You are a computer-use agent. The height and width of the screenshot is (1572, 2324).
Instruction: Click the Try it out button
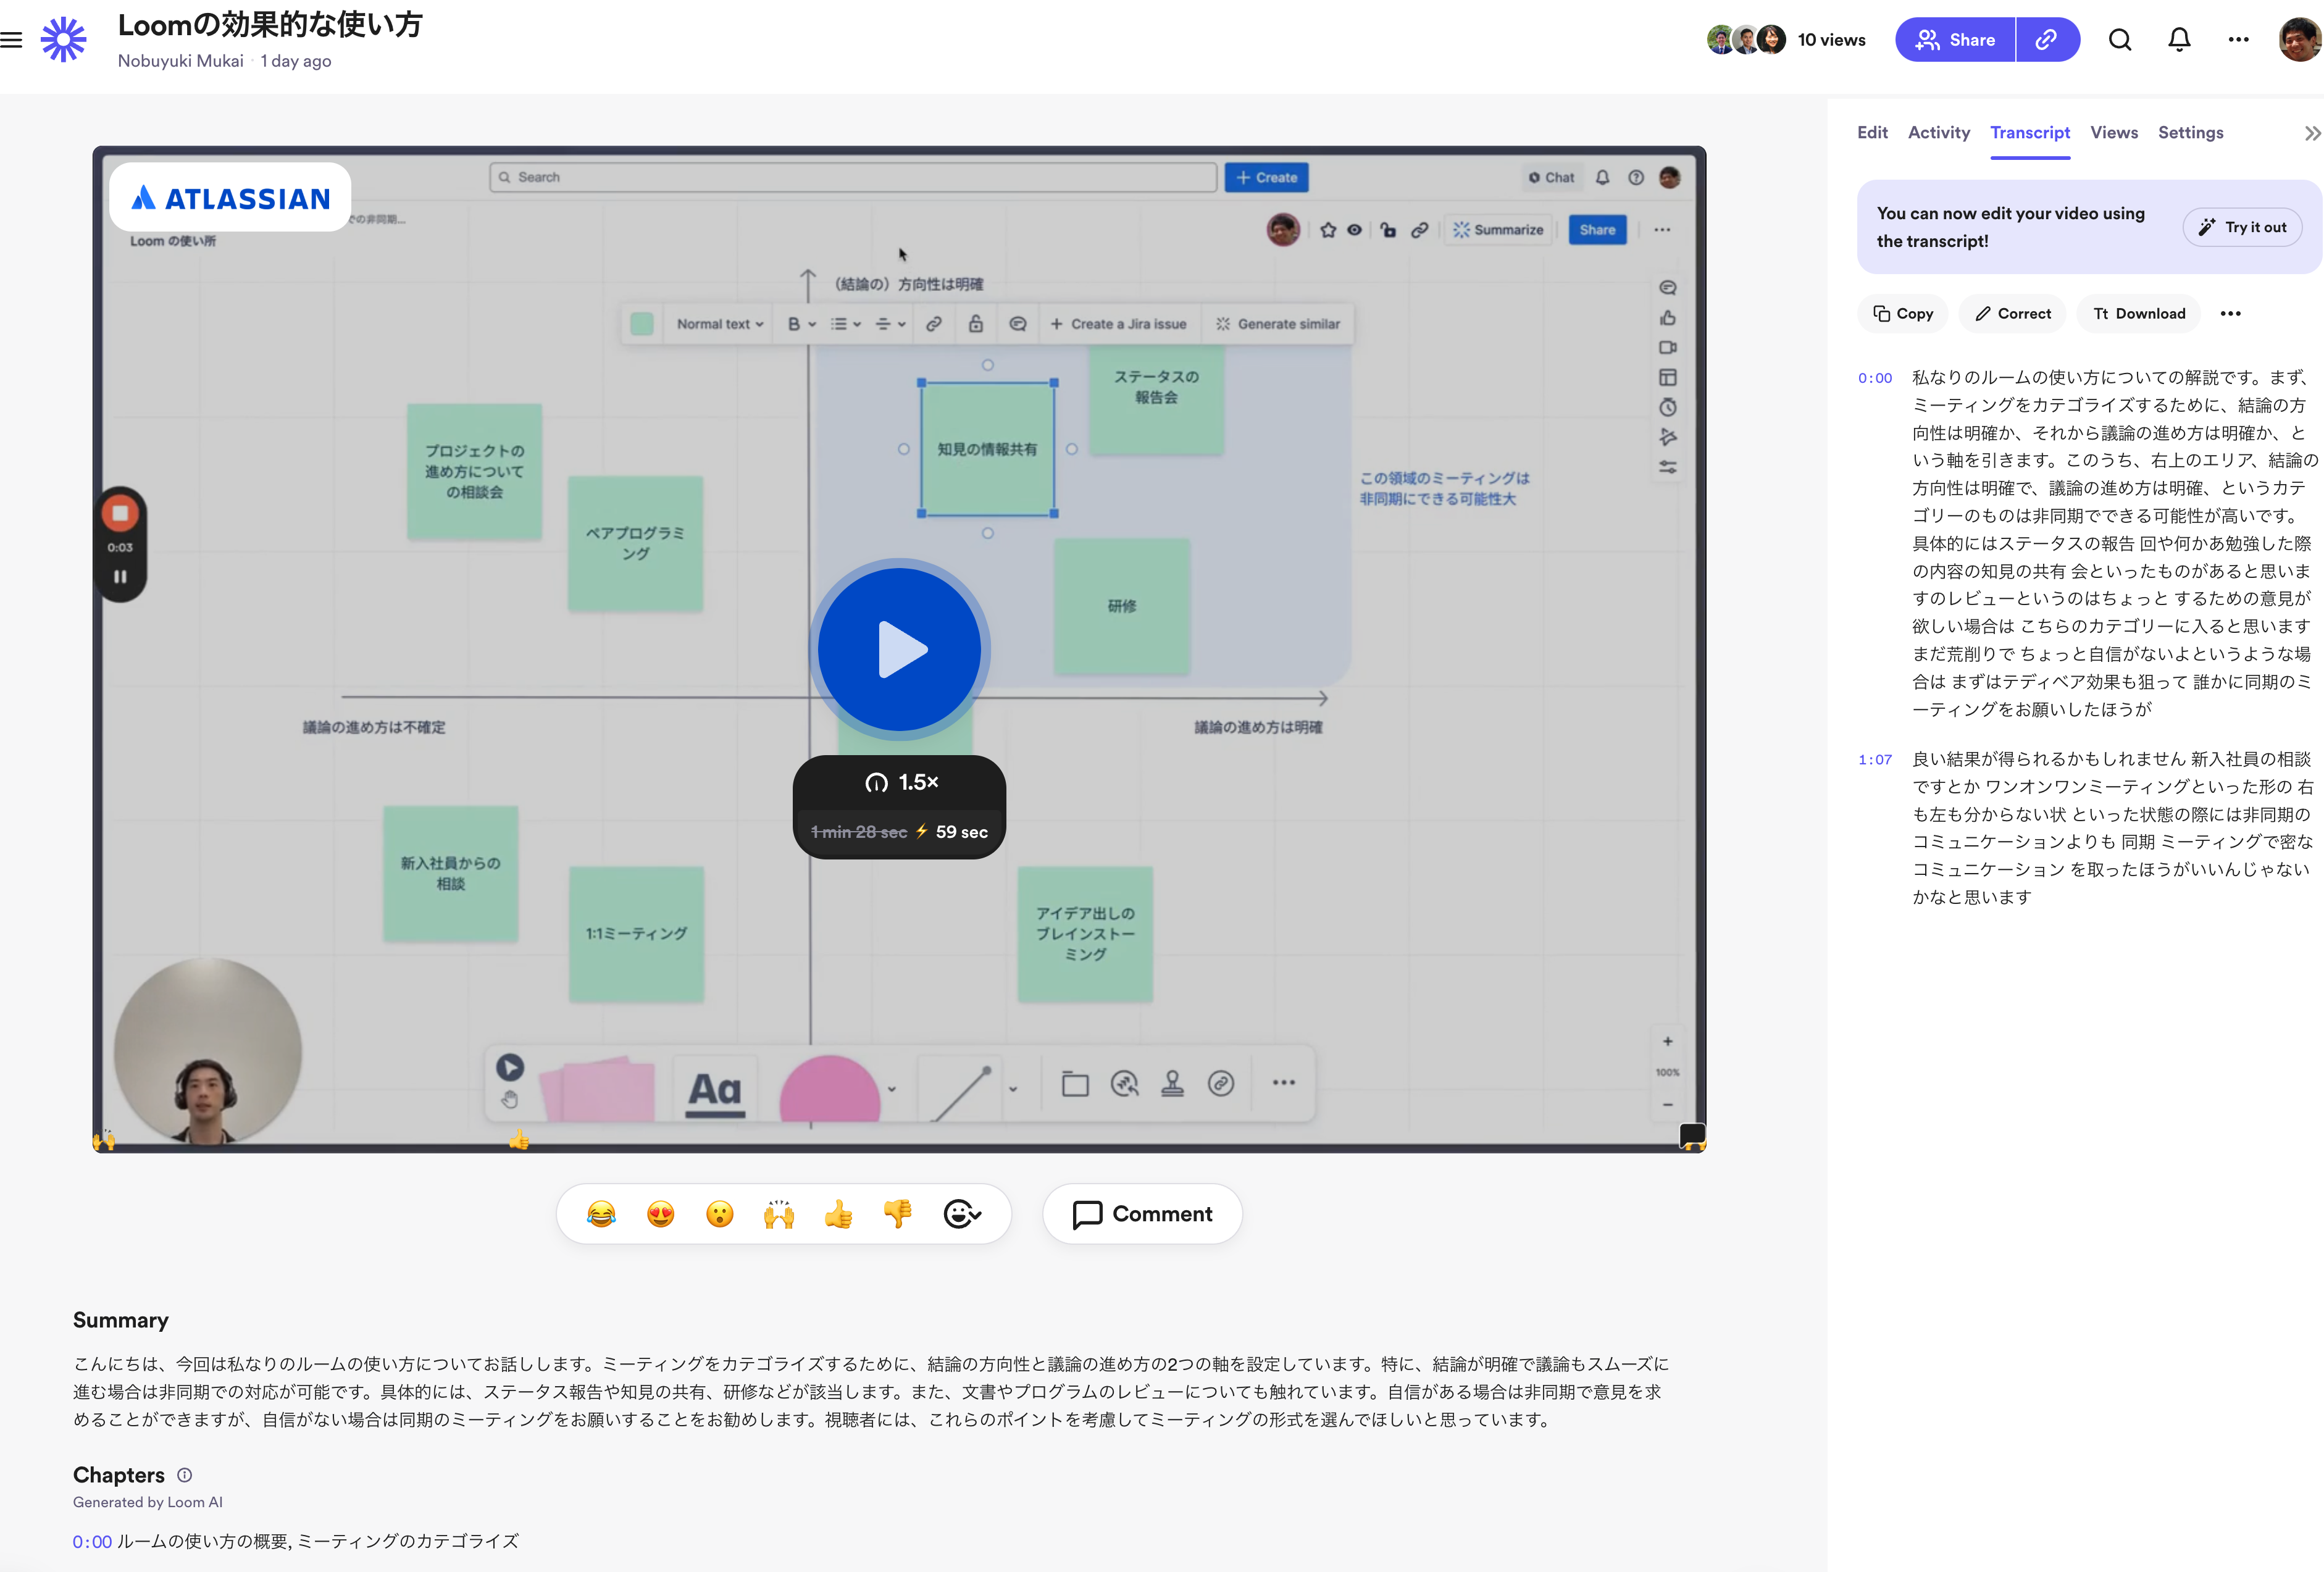[2242, 227]
